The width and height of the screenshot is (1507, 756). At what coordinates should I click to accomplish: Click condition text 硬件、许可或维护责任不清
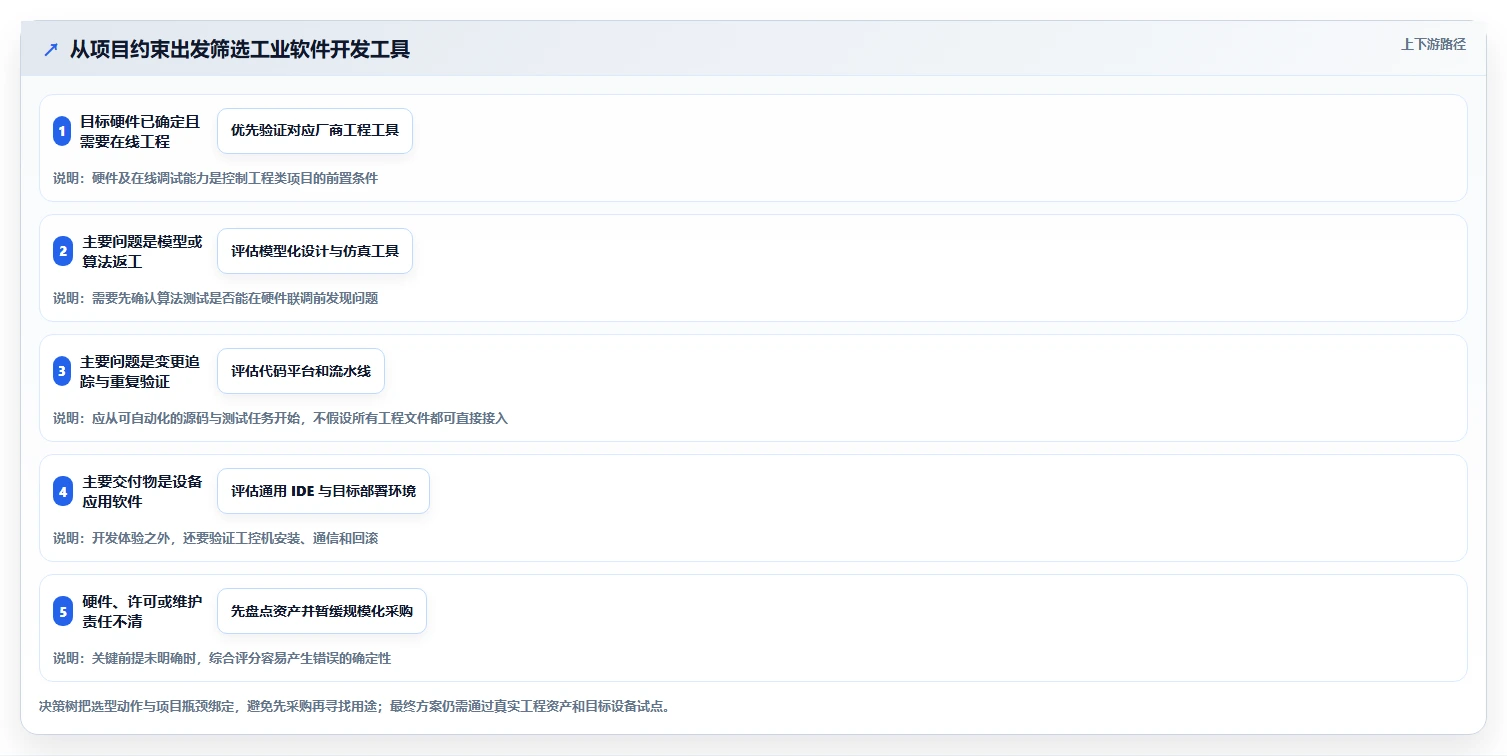[x=142, y=611]
